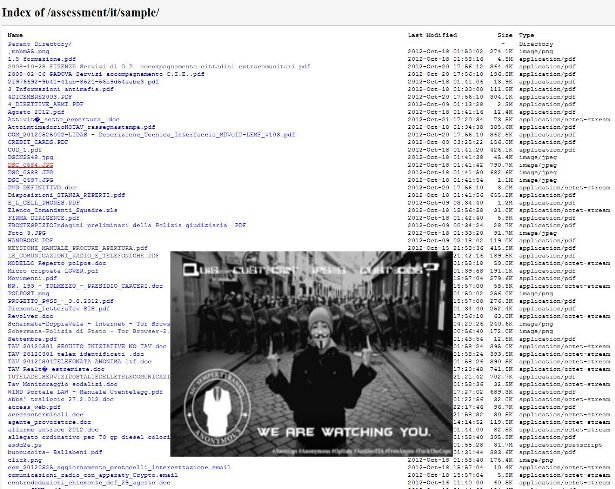The width and height of the screenshot is (615, 489).
Task: Open Movimenti.pdf file
Action: tap(32, 278)
